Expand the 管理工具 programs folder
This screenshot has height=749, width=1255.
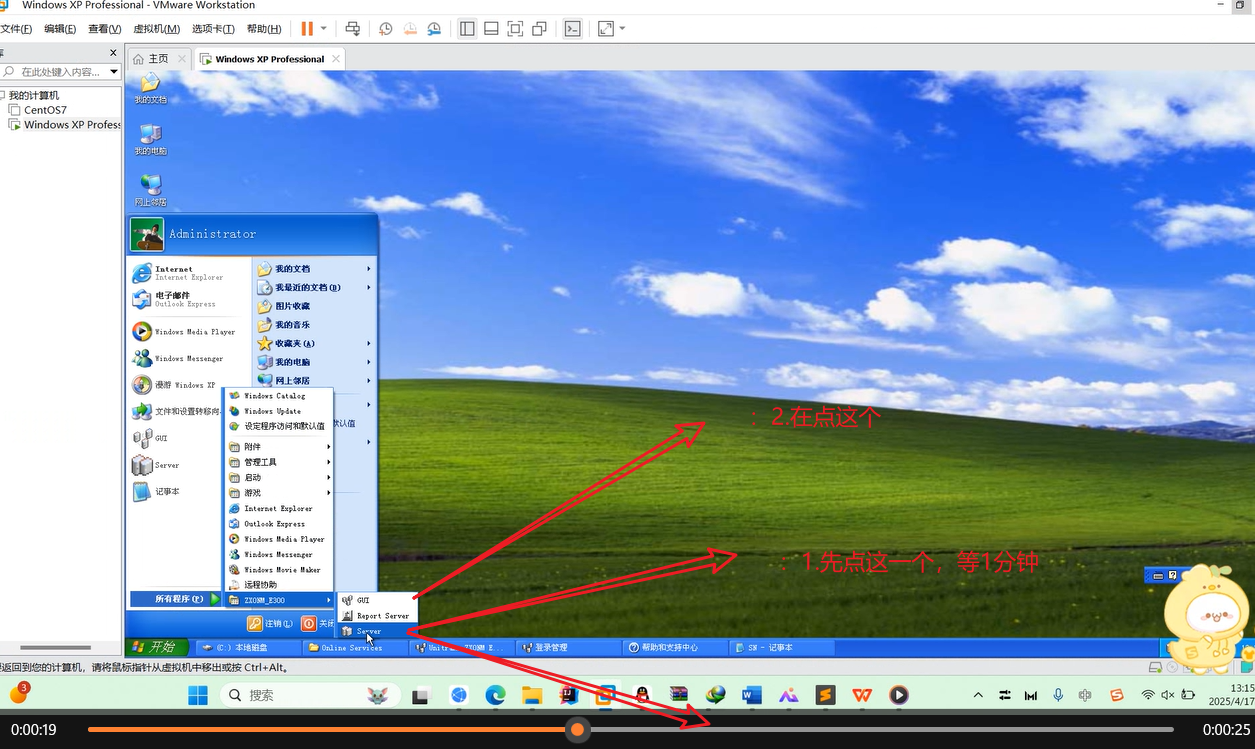tap(279, 462)
